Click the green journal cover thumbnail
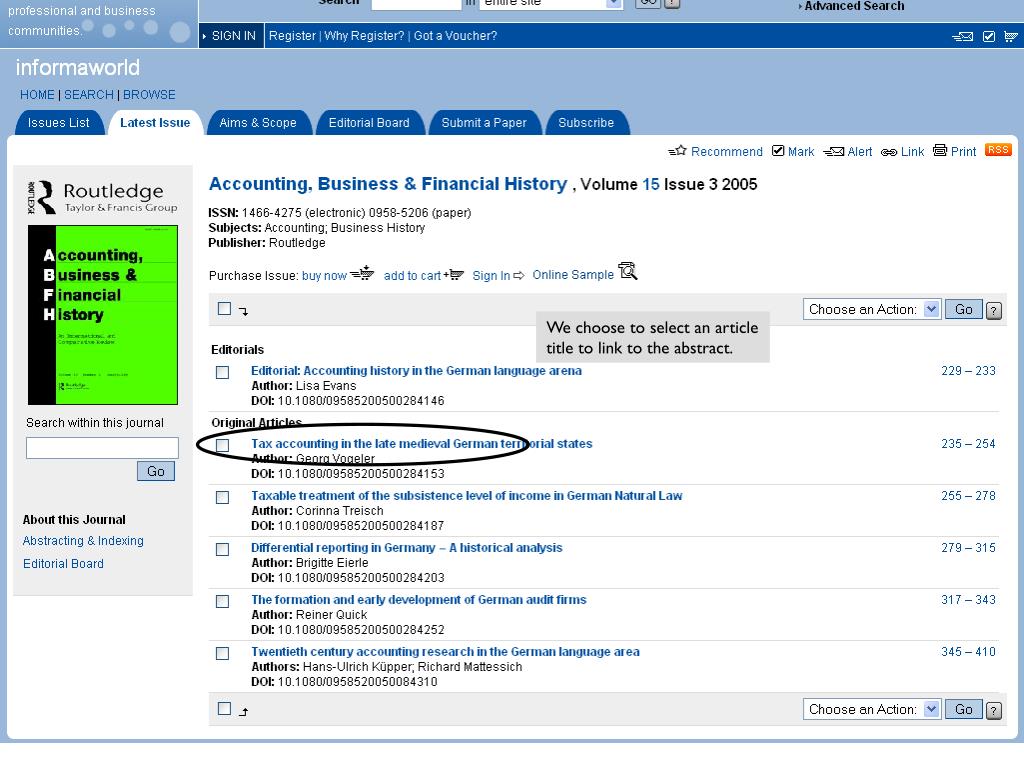 coord(103,315)
